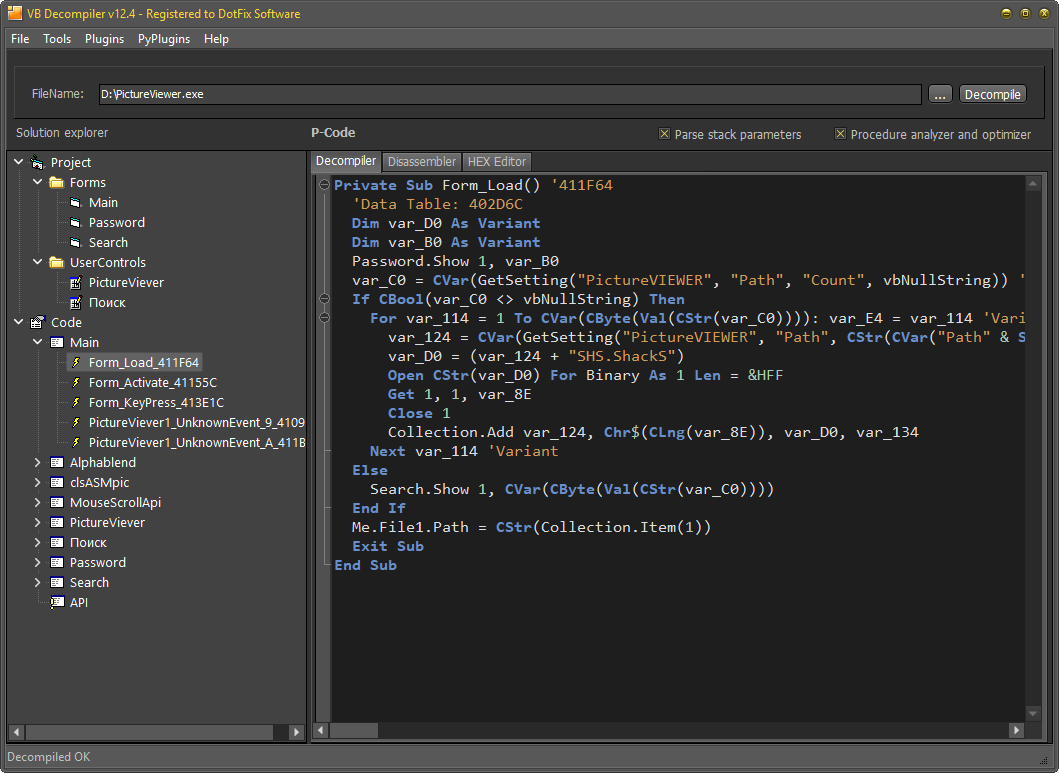Click the Search code module icon

(x=57, y=583)
